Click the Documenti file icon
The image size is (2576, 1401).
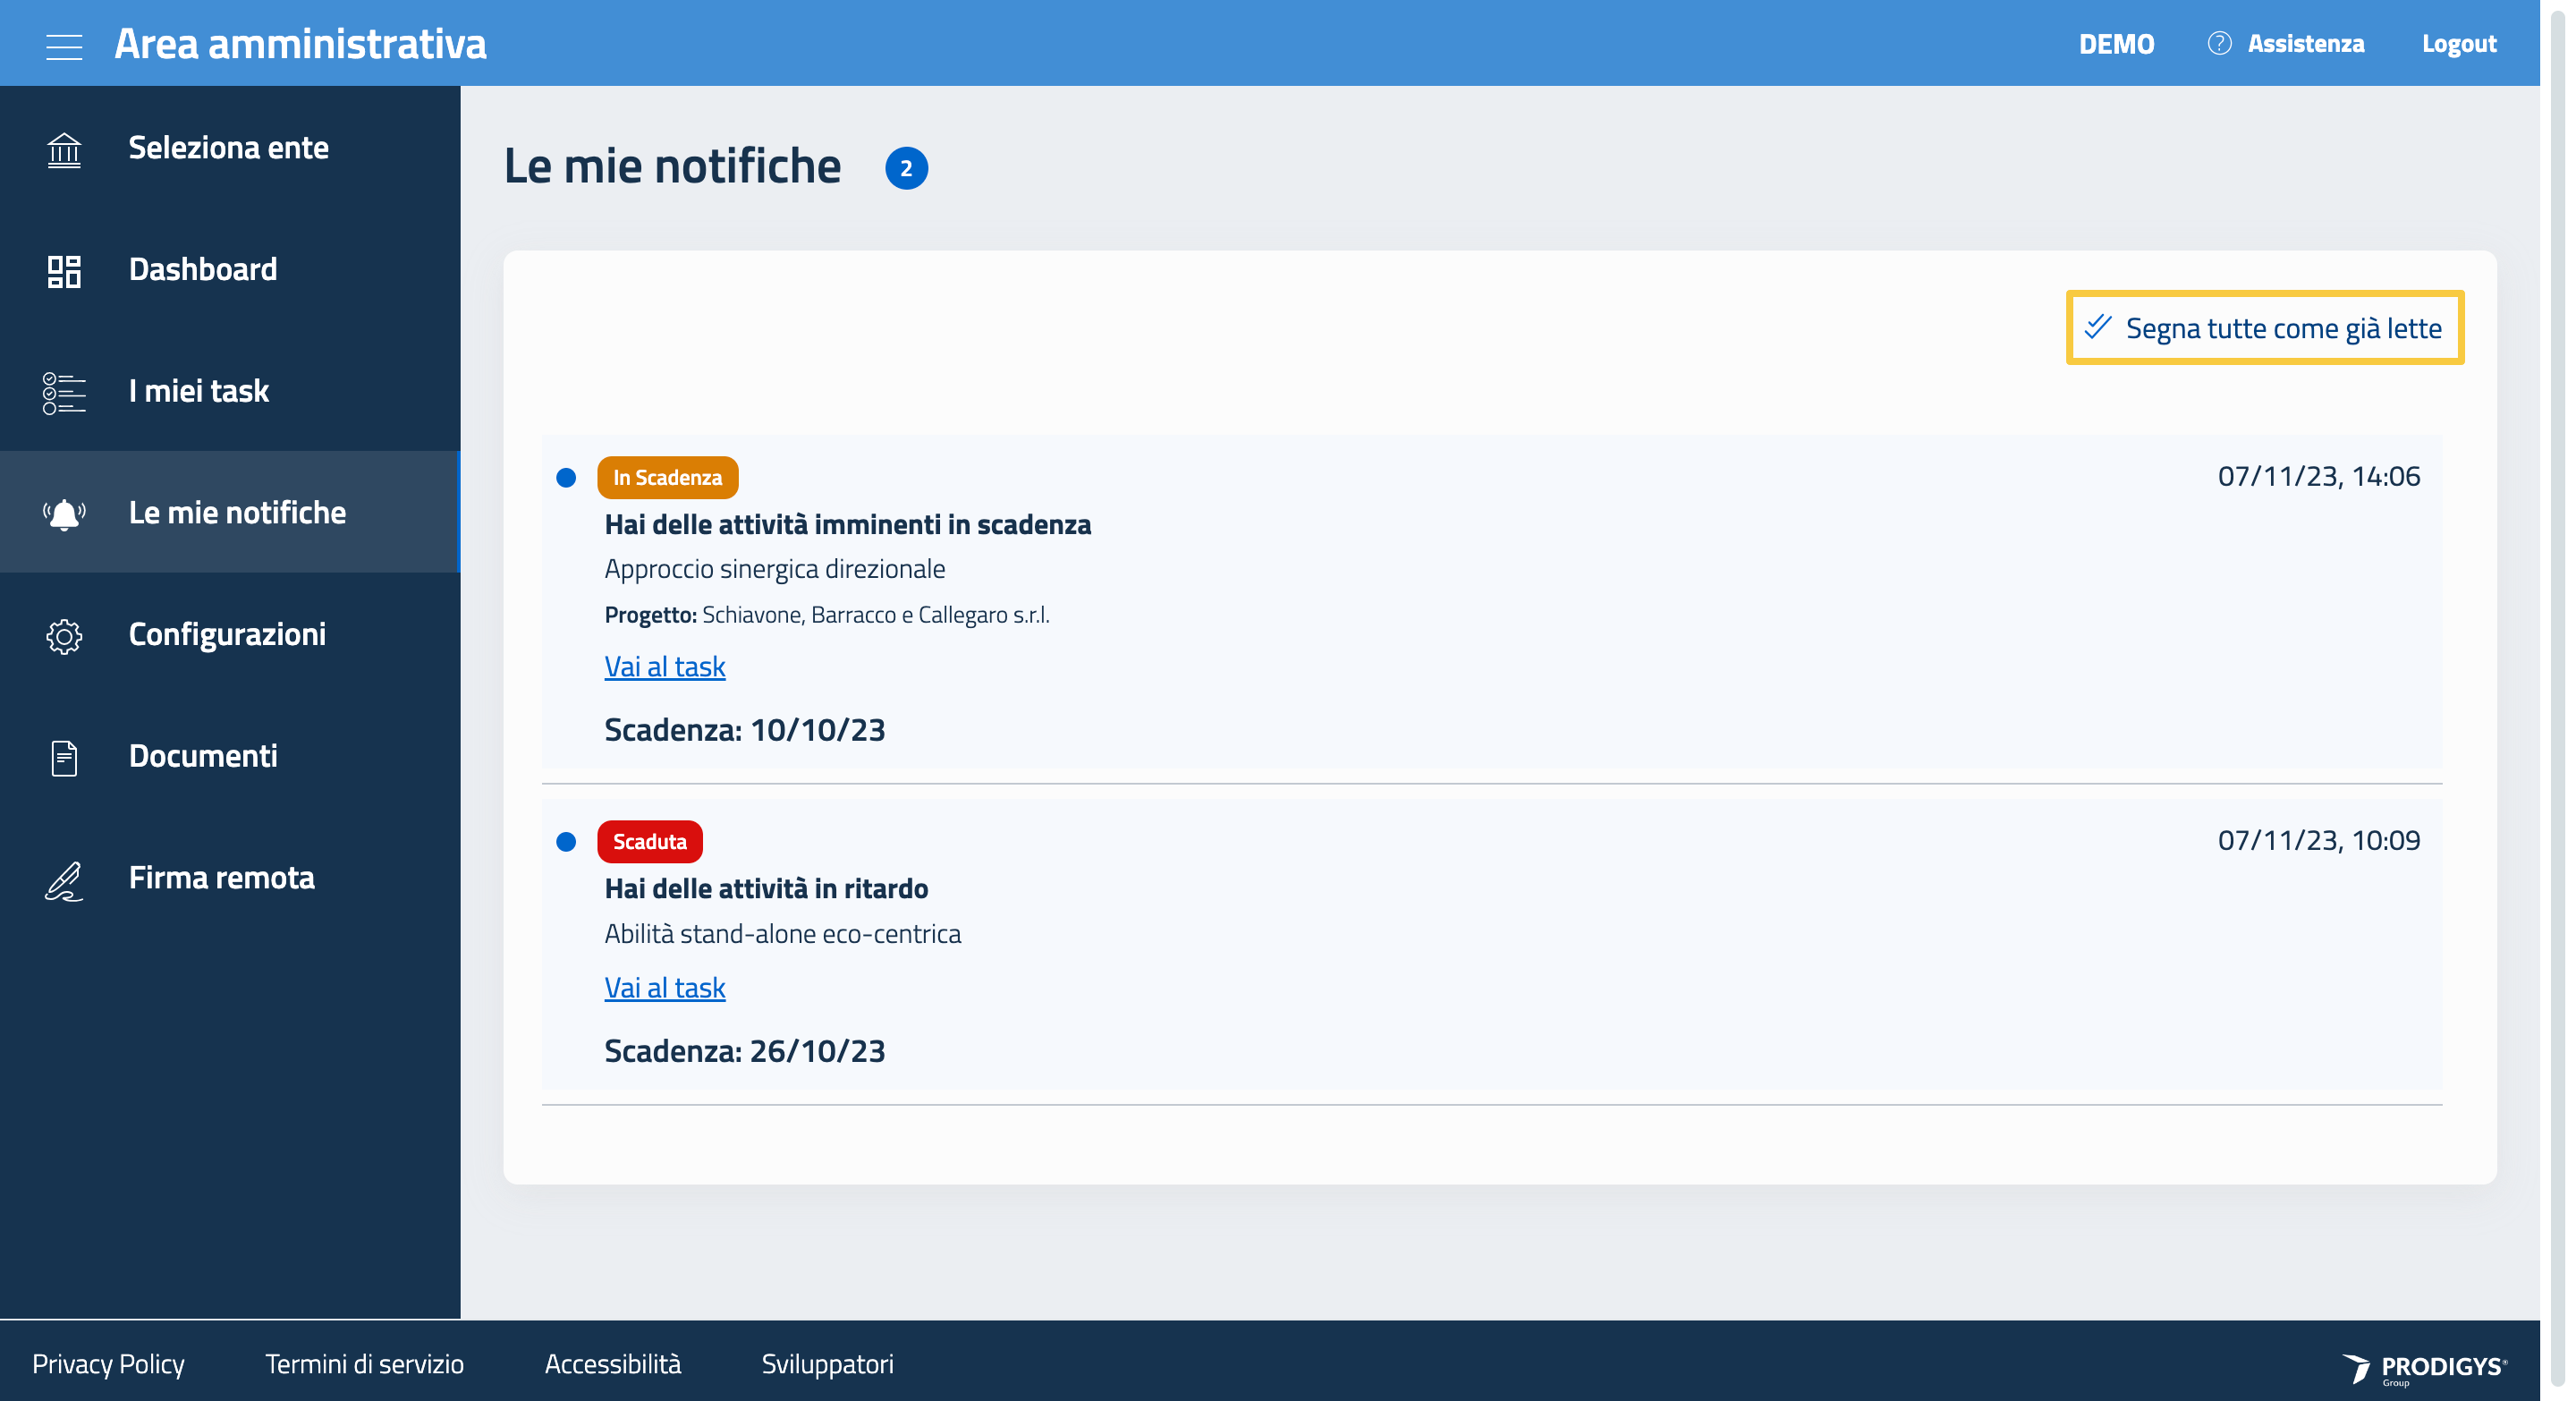[64, 757]
